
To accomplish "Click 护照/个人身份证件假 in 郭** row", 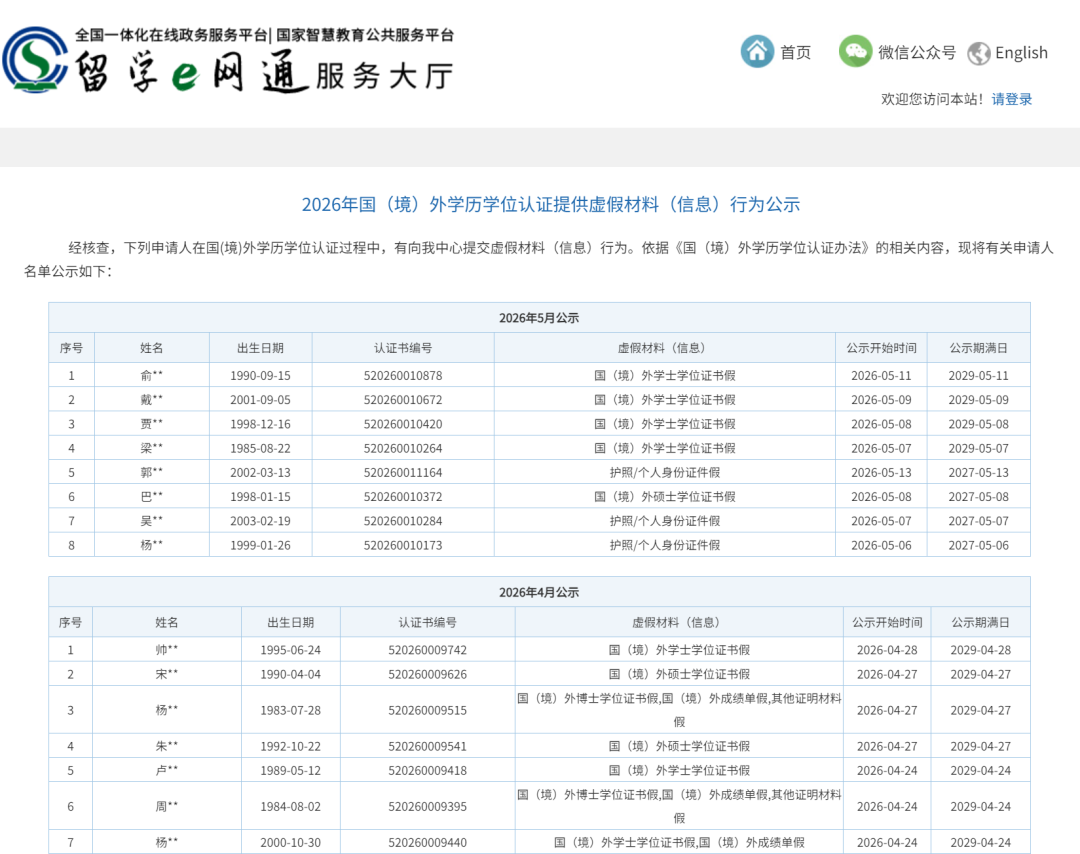I will pos(665,472).
